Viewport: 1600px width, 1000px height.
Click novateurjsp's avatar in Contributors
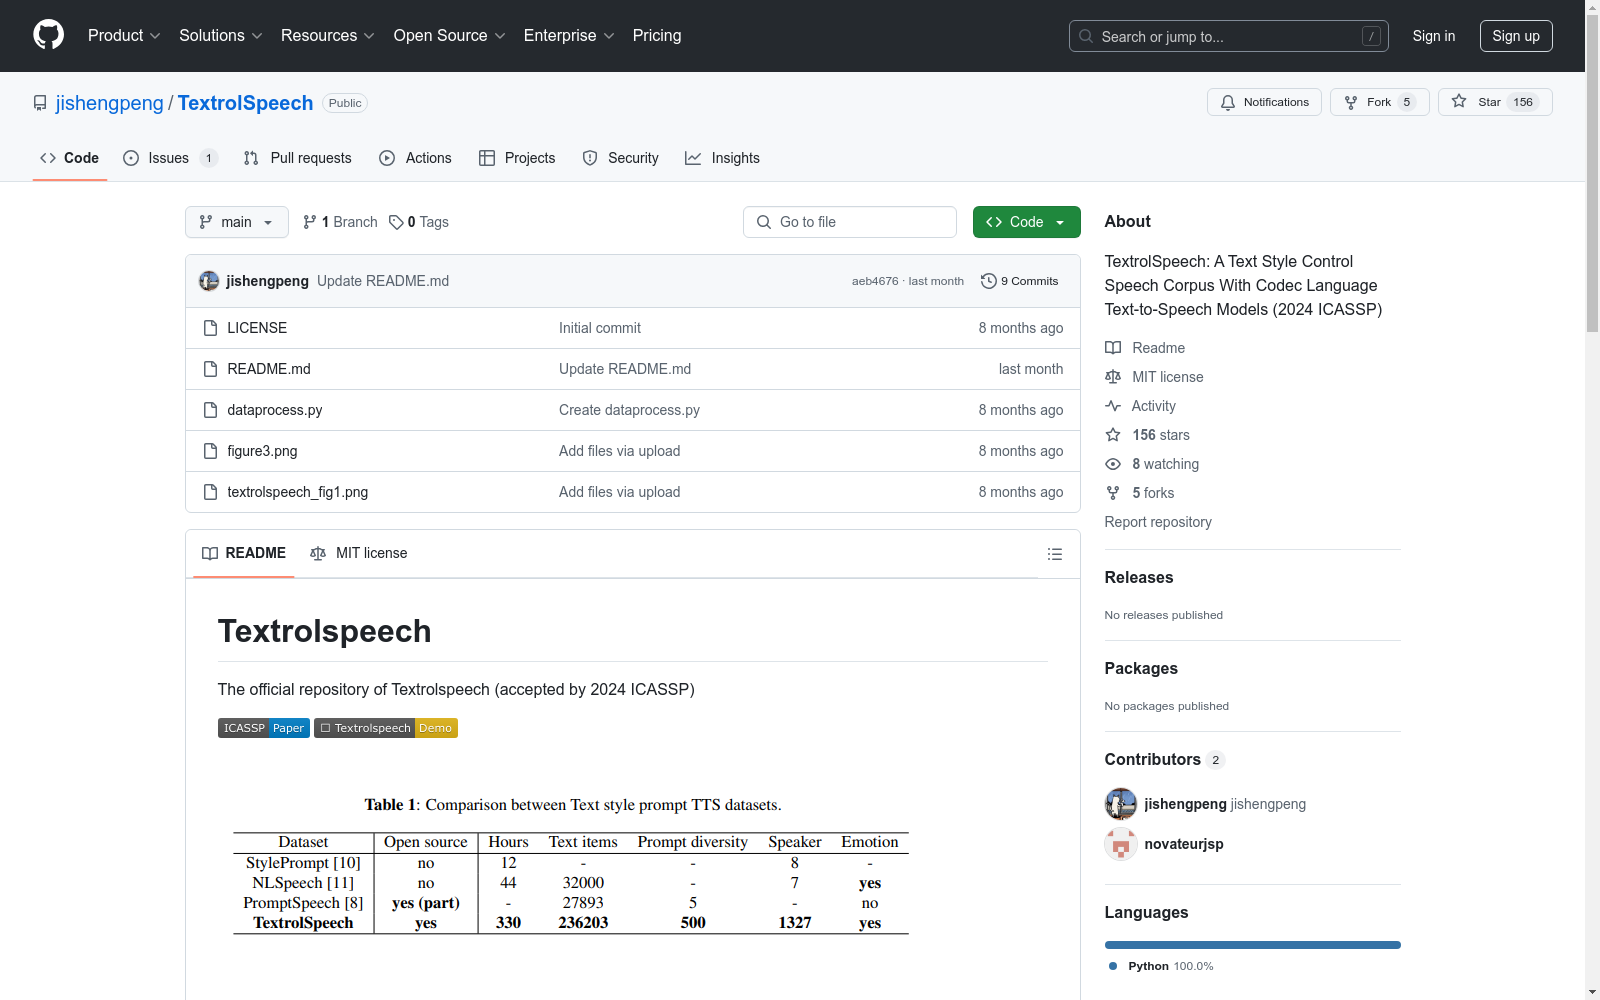point(1121,844)
